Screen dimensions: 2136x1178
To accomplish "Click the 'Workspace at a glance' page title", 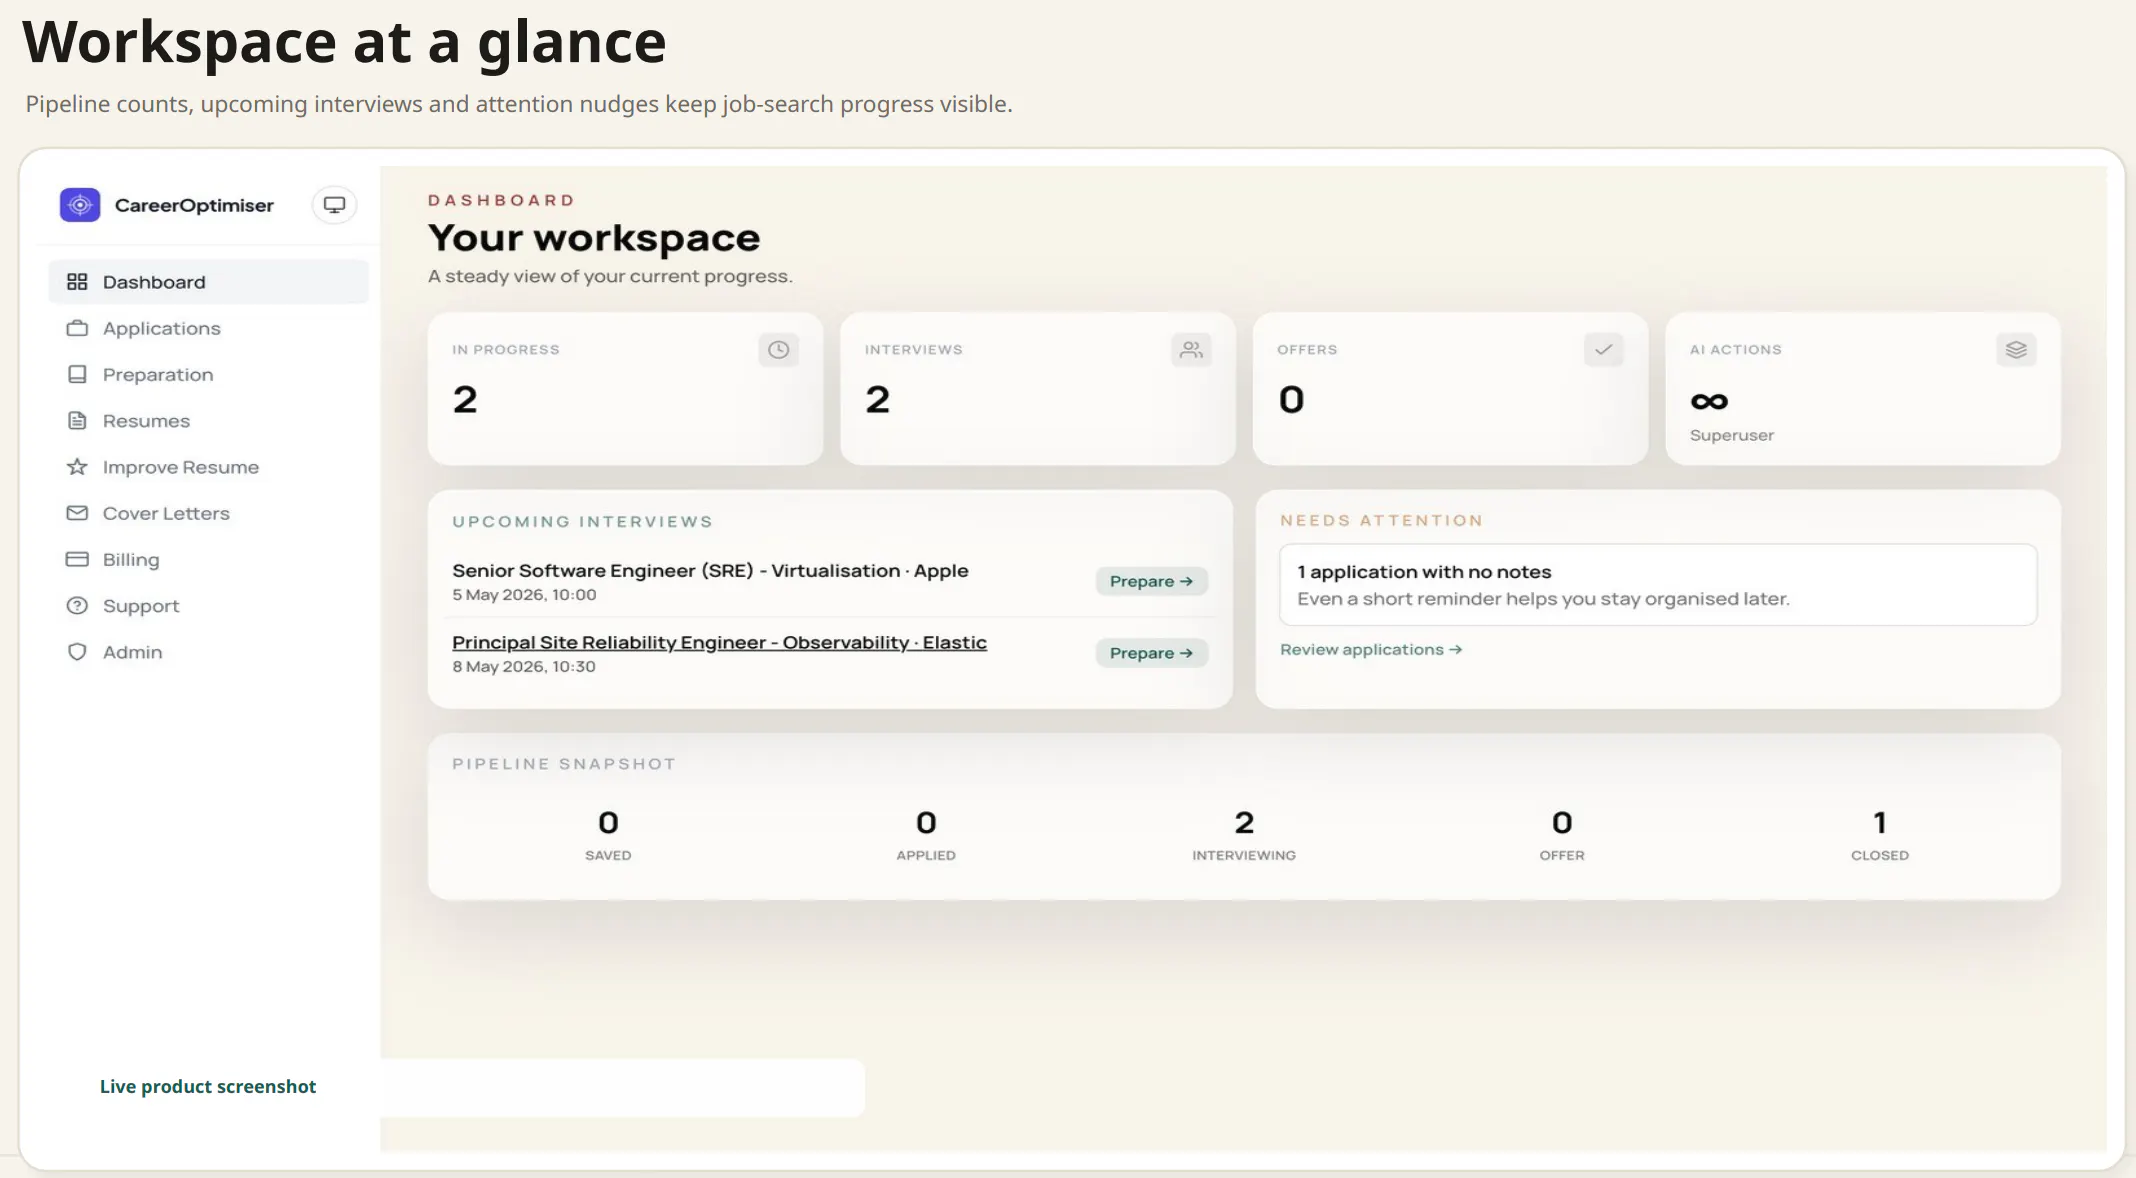I will coord(344,42).
